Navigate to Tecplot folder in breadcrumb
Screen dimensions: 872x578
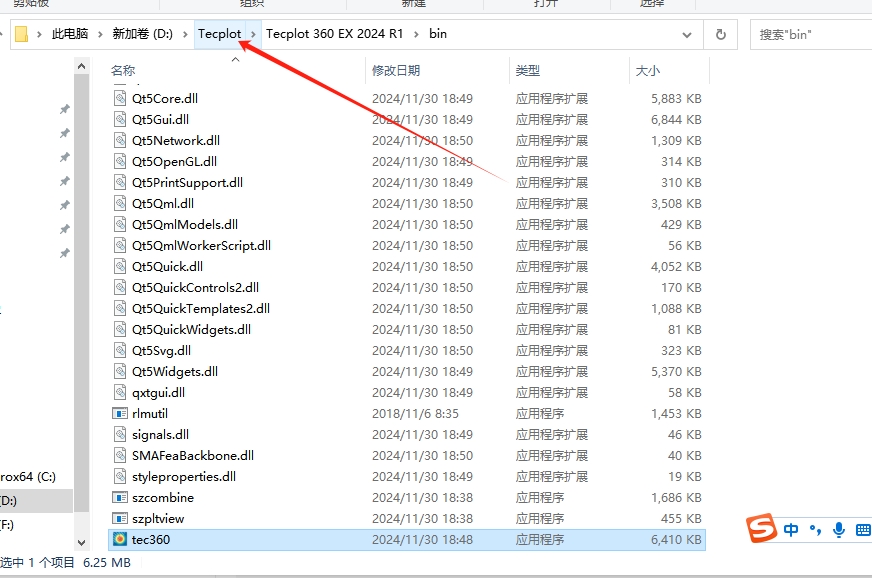click(x=219, y=34)
